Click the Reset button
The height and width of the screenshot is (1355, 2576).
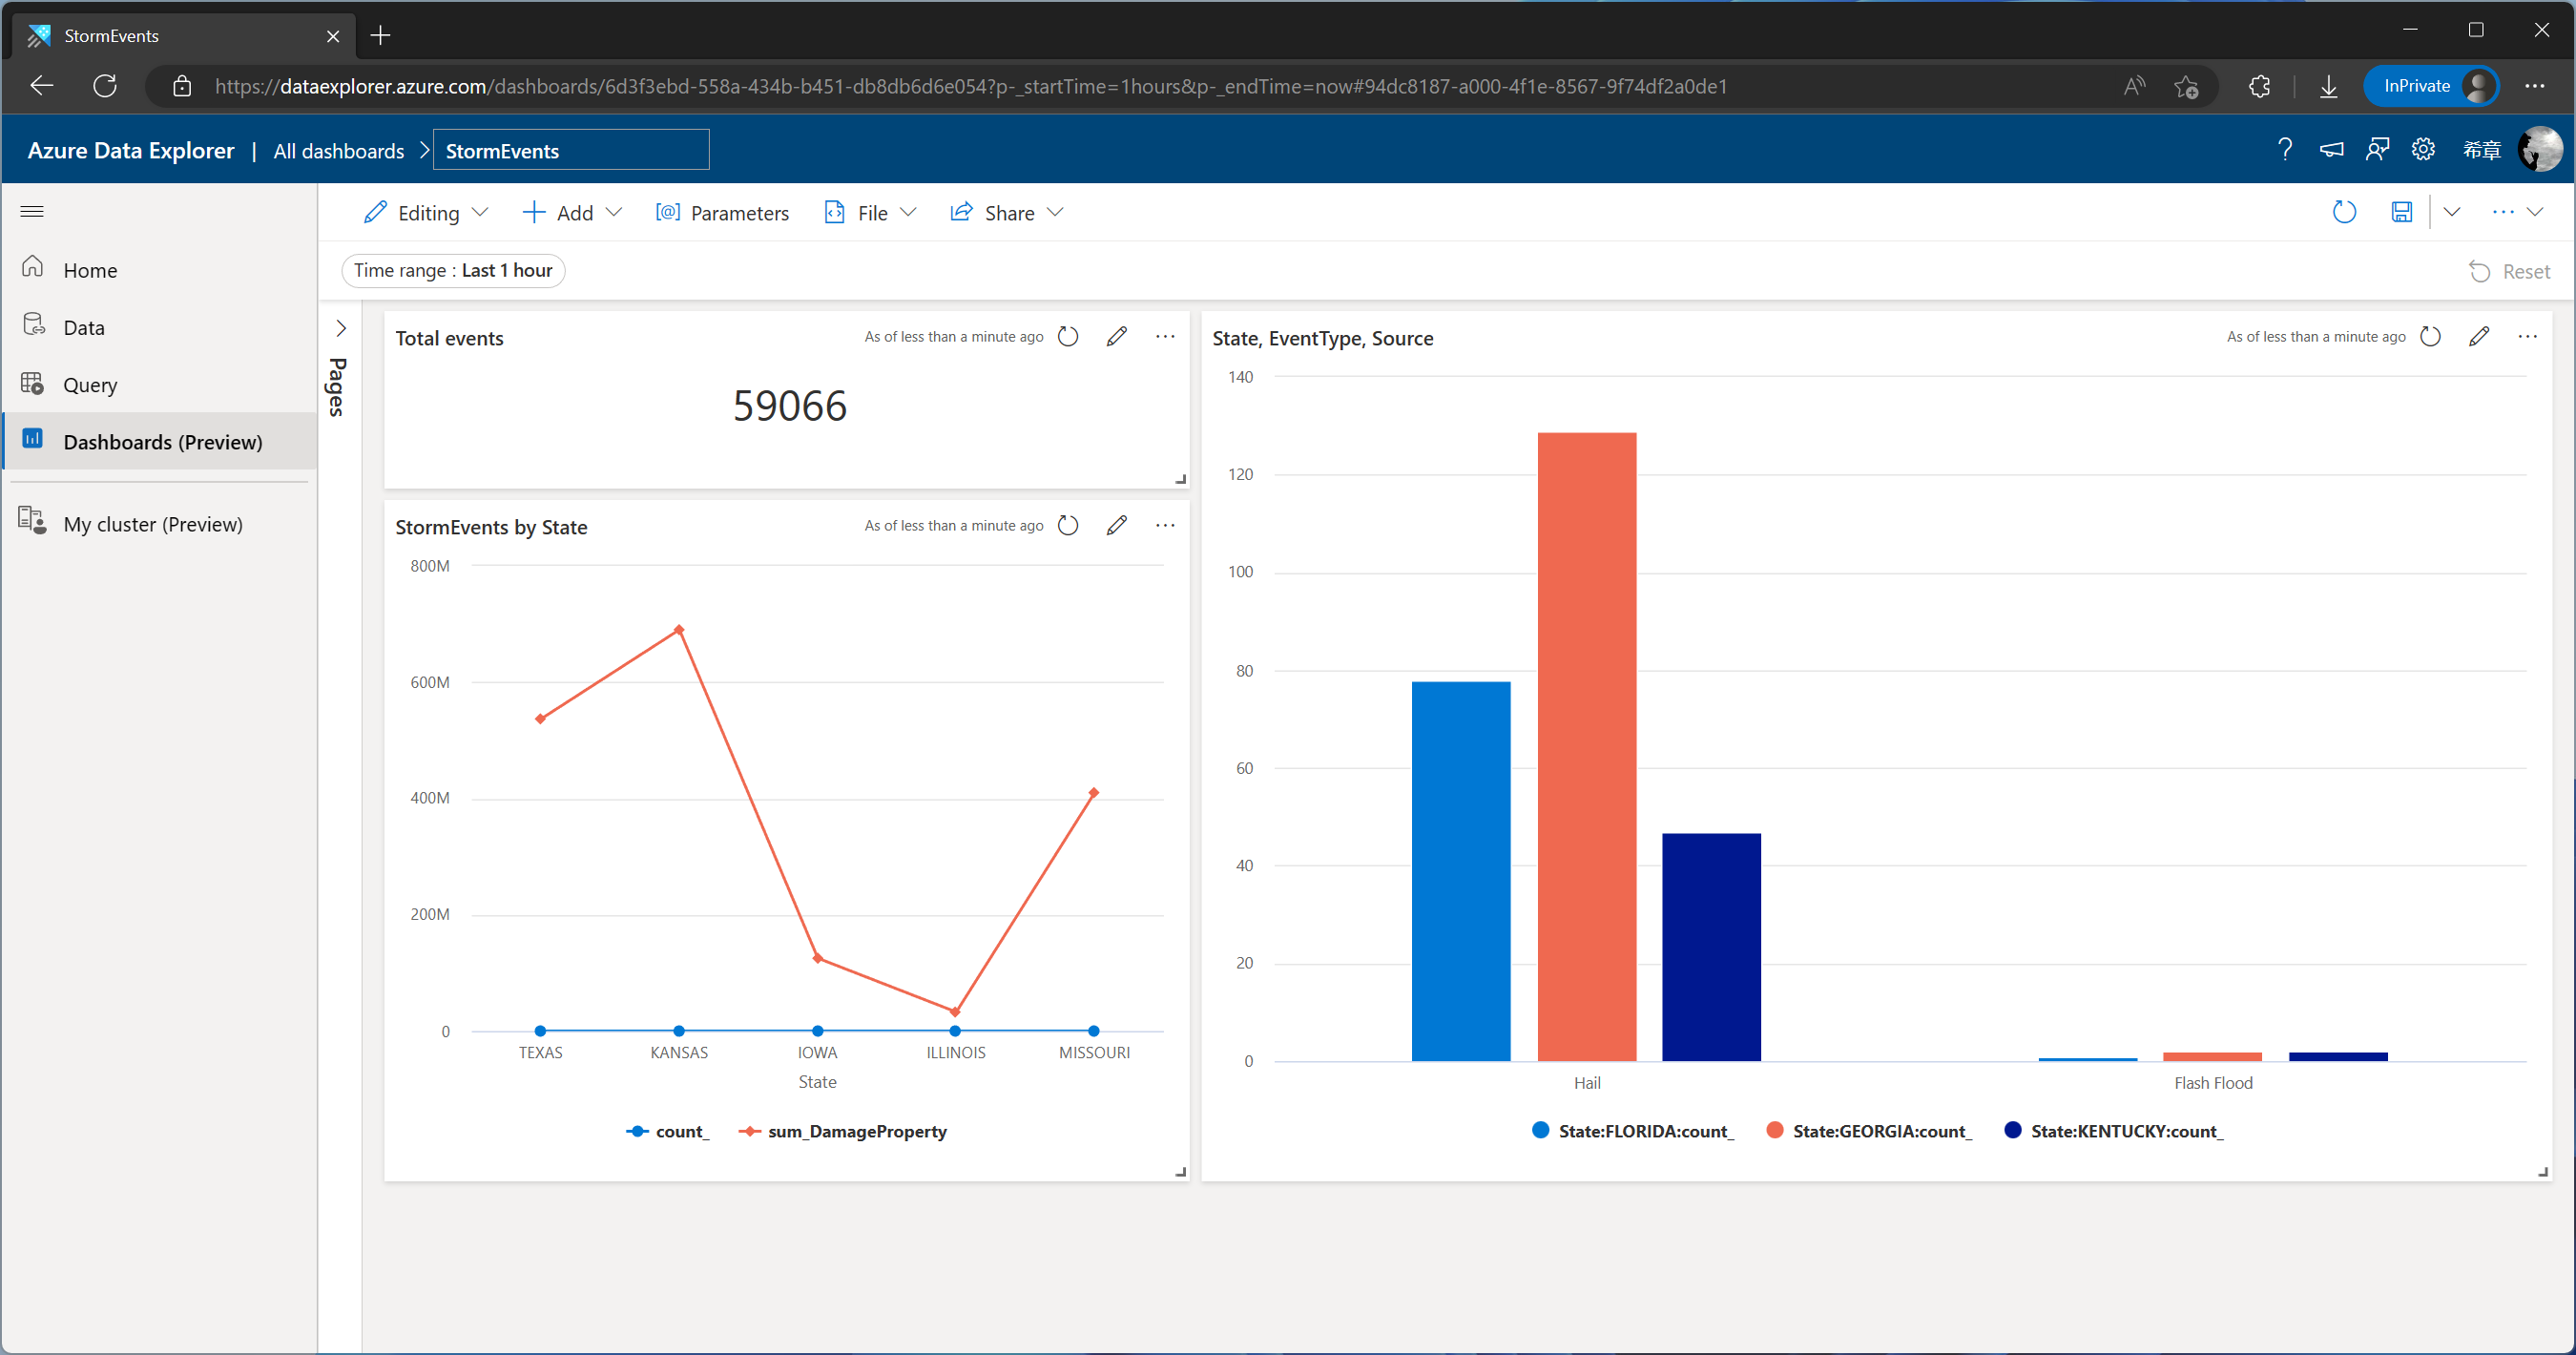coord(2509,272)
